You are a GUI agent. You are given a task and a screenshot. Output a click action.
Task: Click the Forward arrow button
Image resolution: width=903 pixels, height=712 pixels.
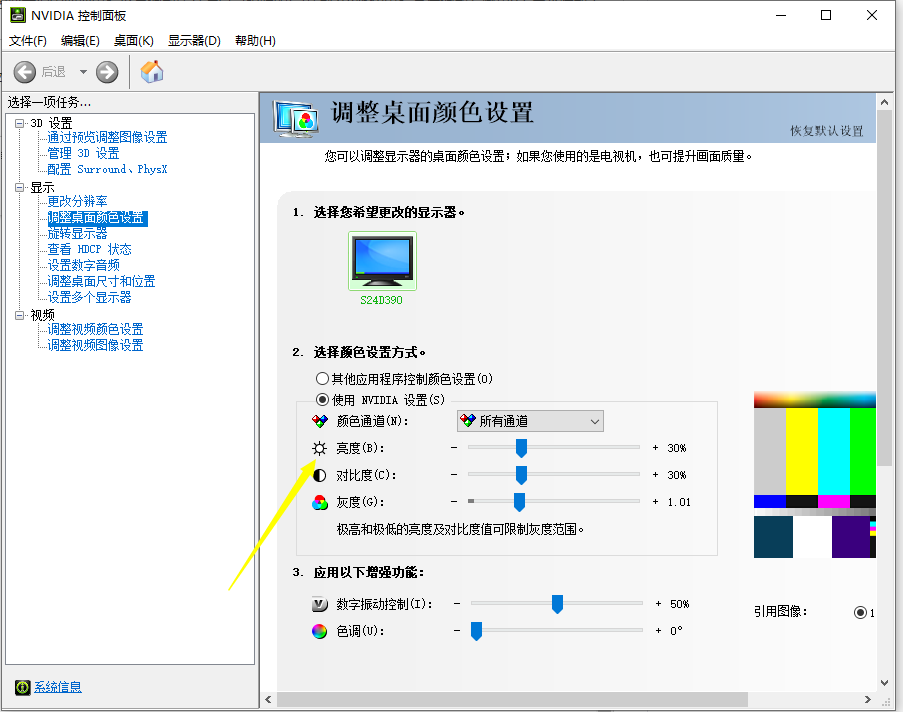[107, 72]
